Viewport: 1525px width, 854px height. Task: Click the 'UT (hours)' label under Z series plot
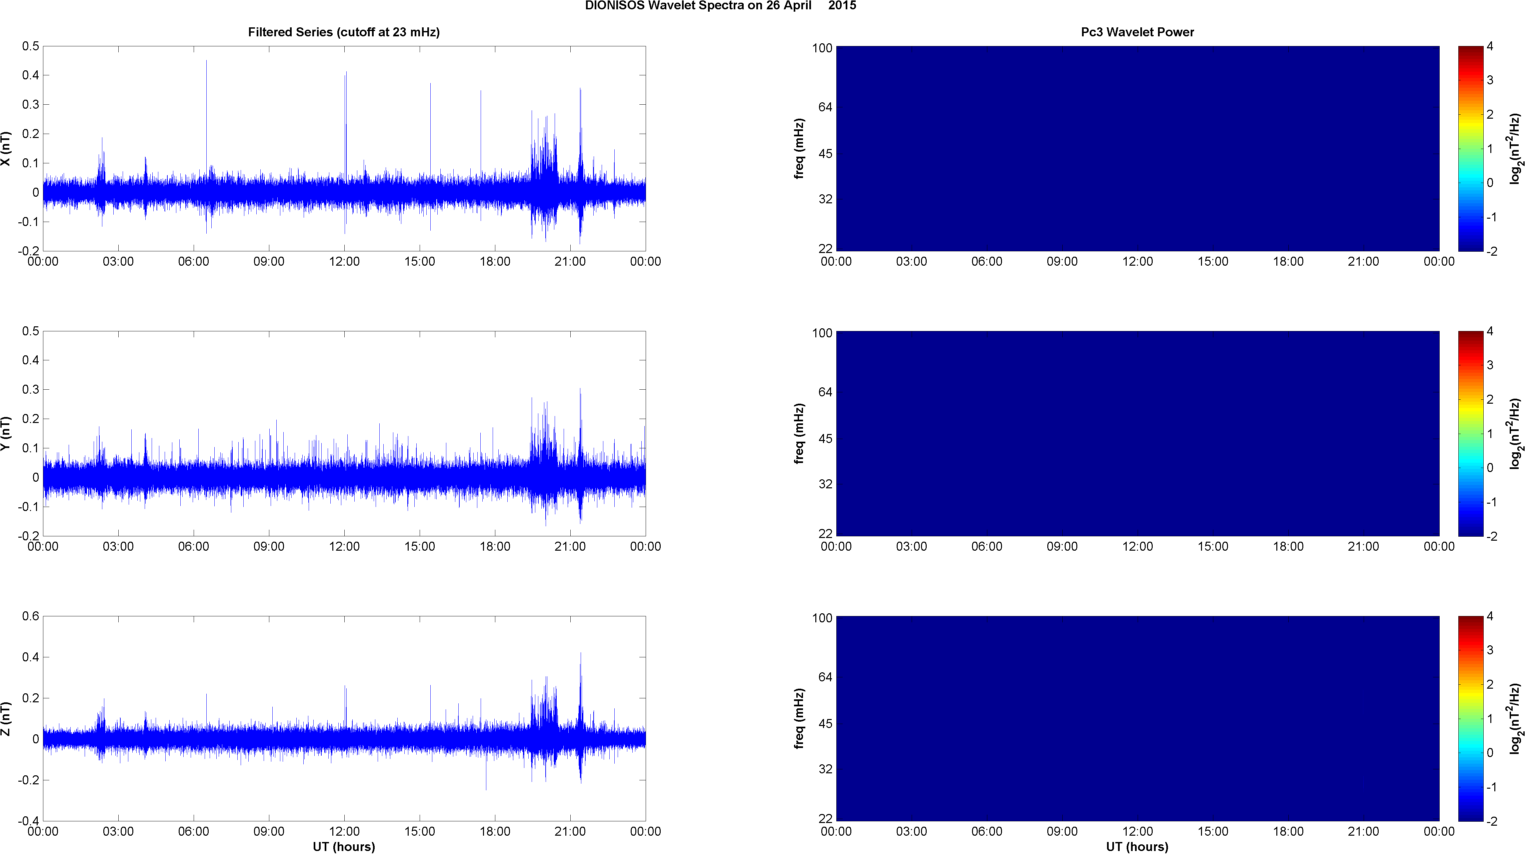344,847
